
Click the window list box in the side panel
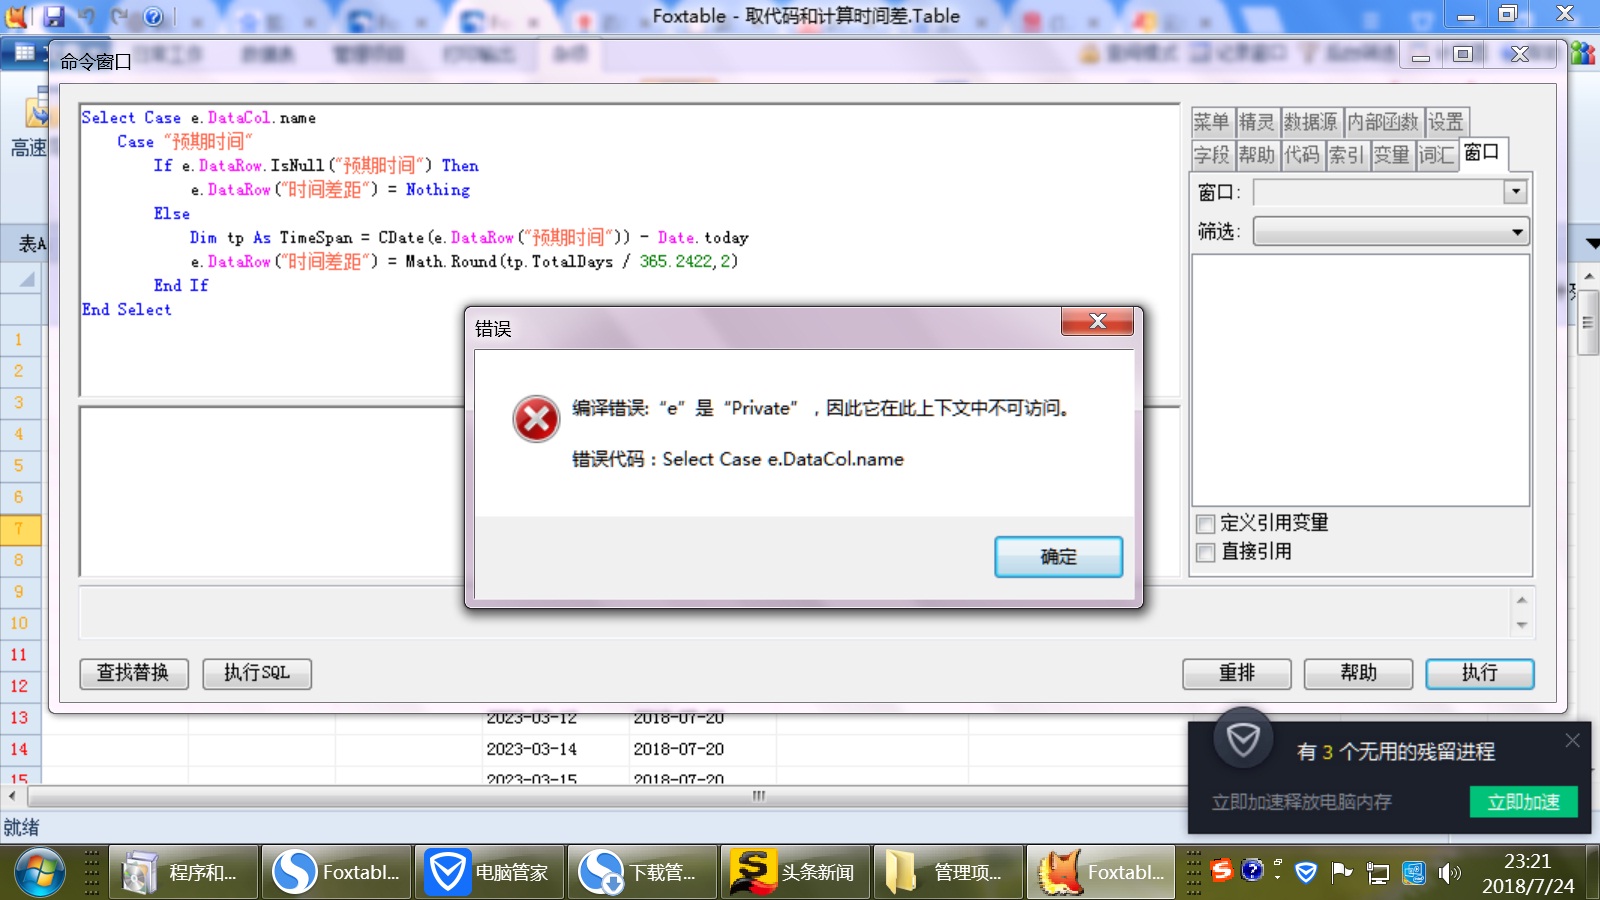click(x=1361, y=380)
